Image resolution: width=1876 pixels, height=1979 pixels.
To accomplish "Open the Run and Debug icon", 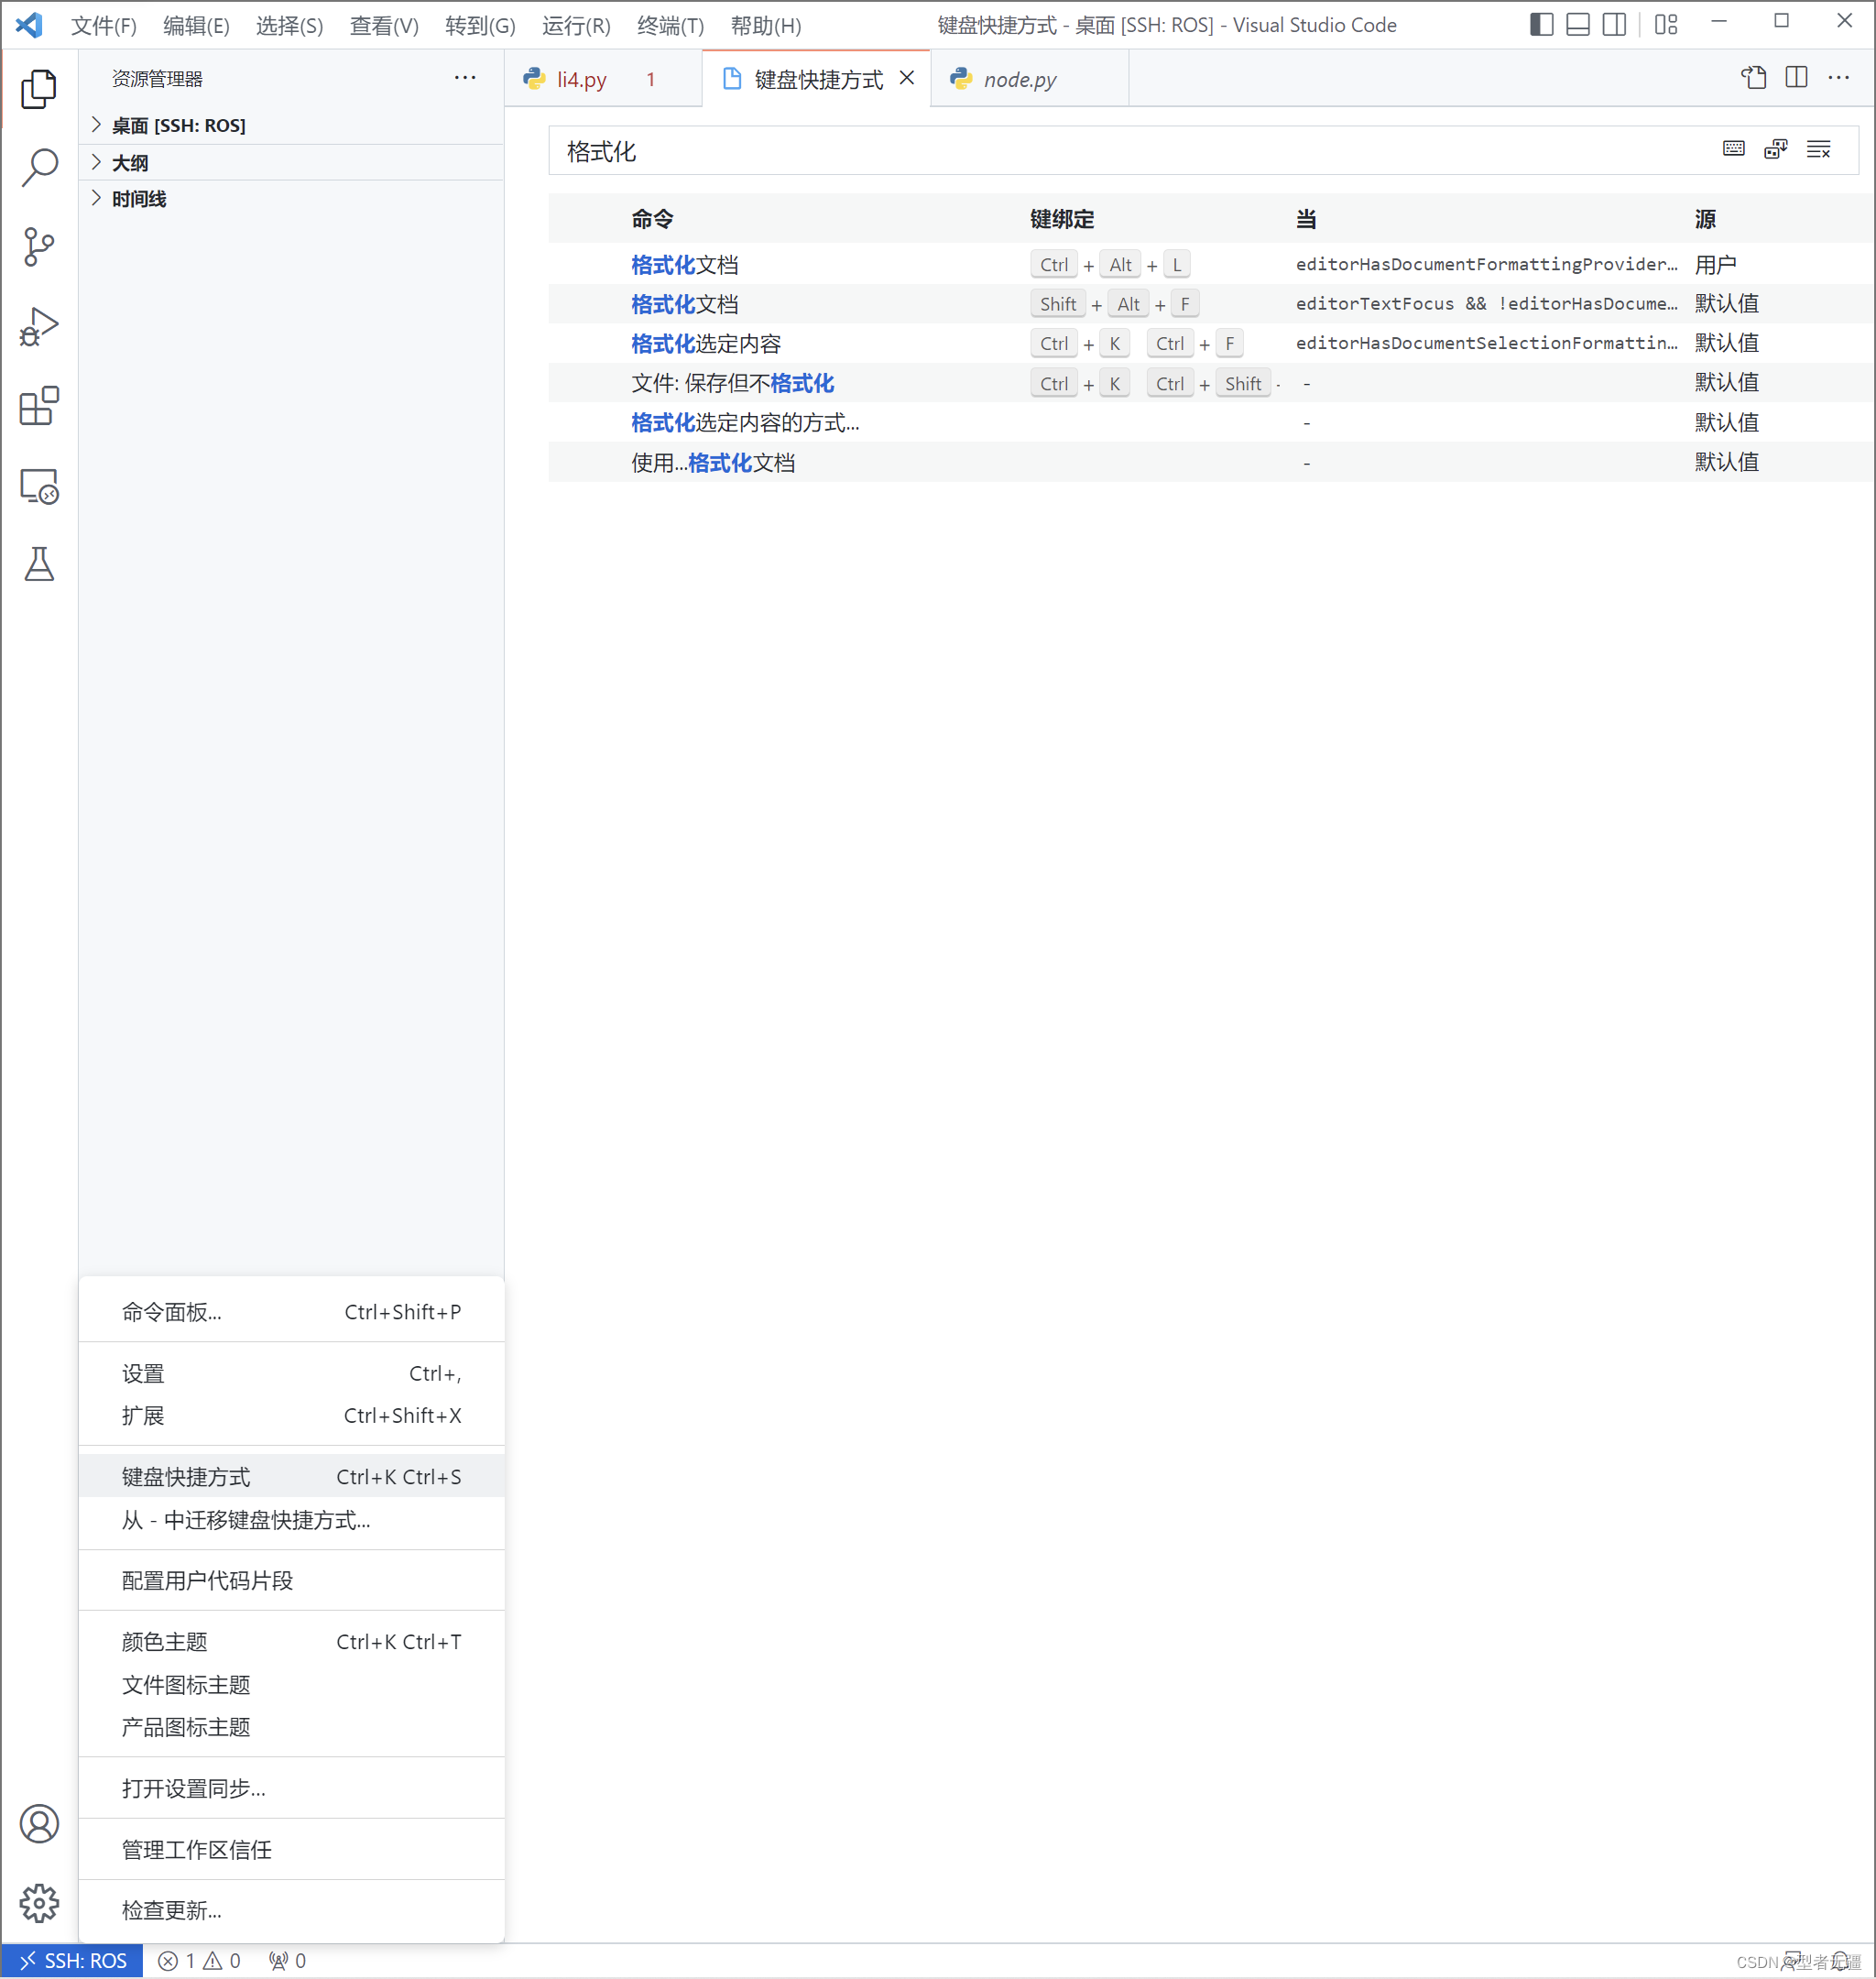I will click(39, 325).
